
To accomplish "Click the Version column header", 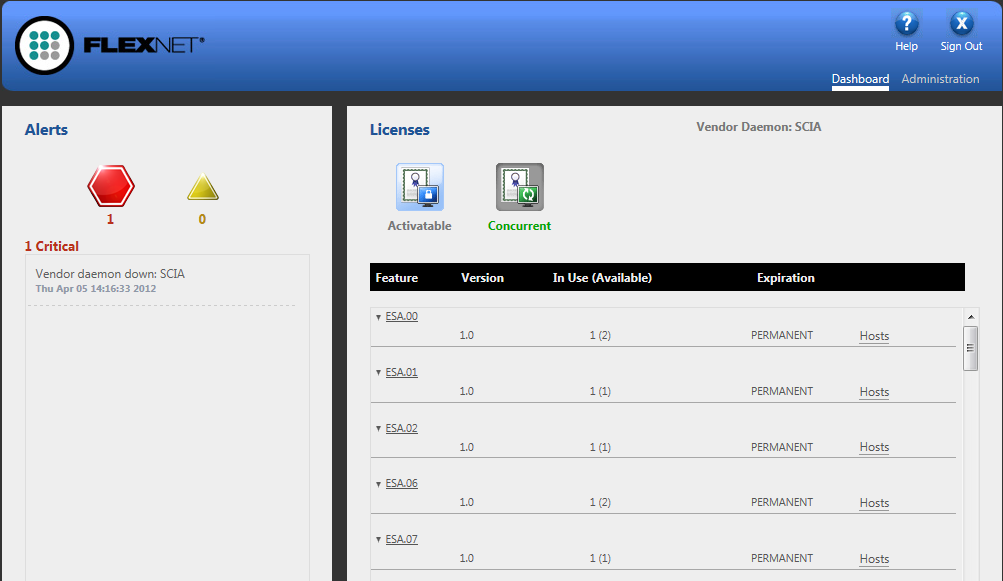I will pyautogui.click(x=482, y=278).
